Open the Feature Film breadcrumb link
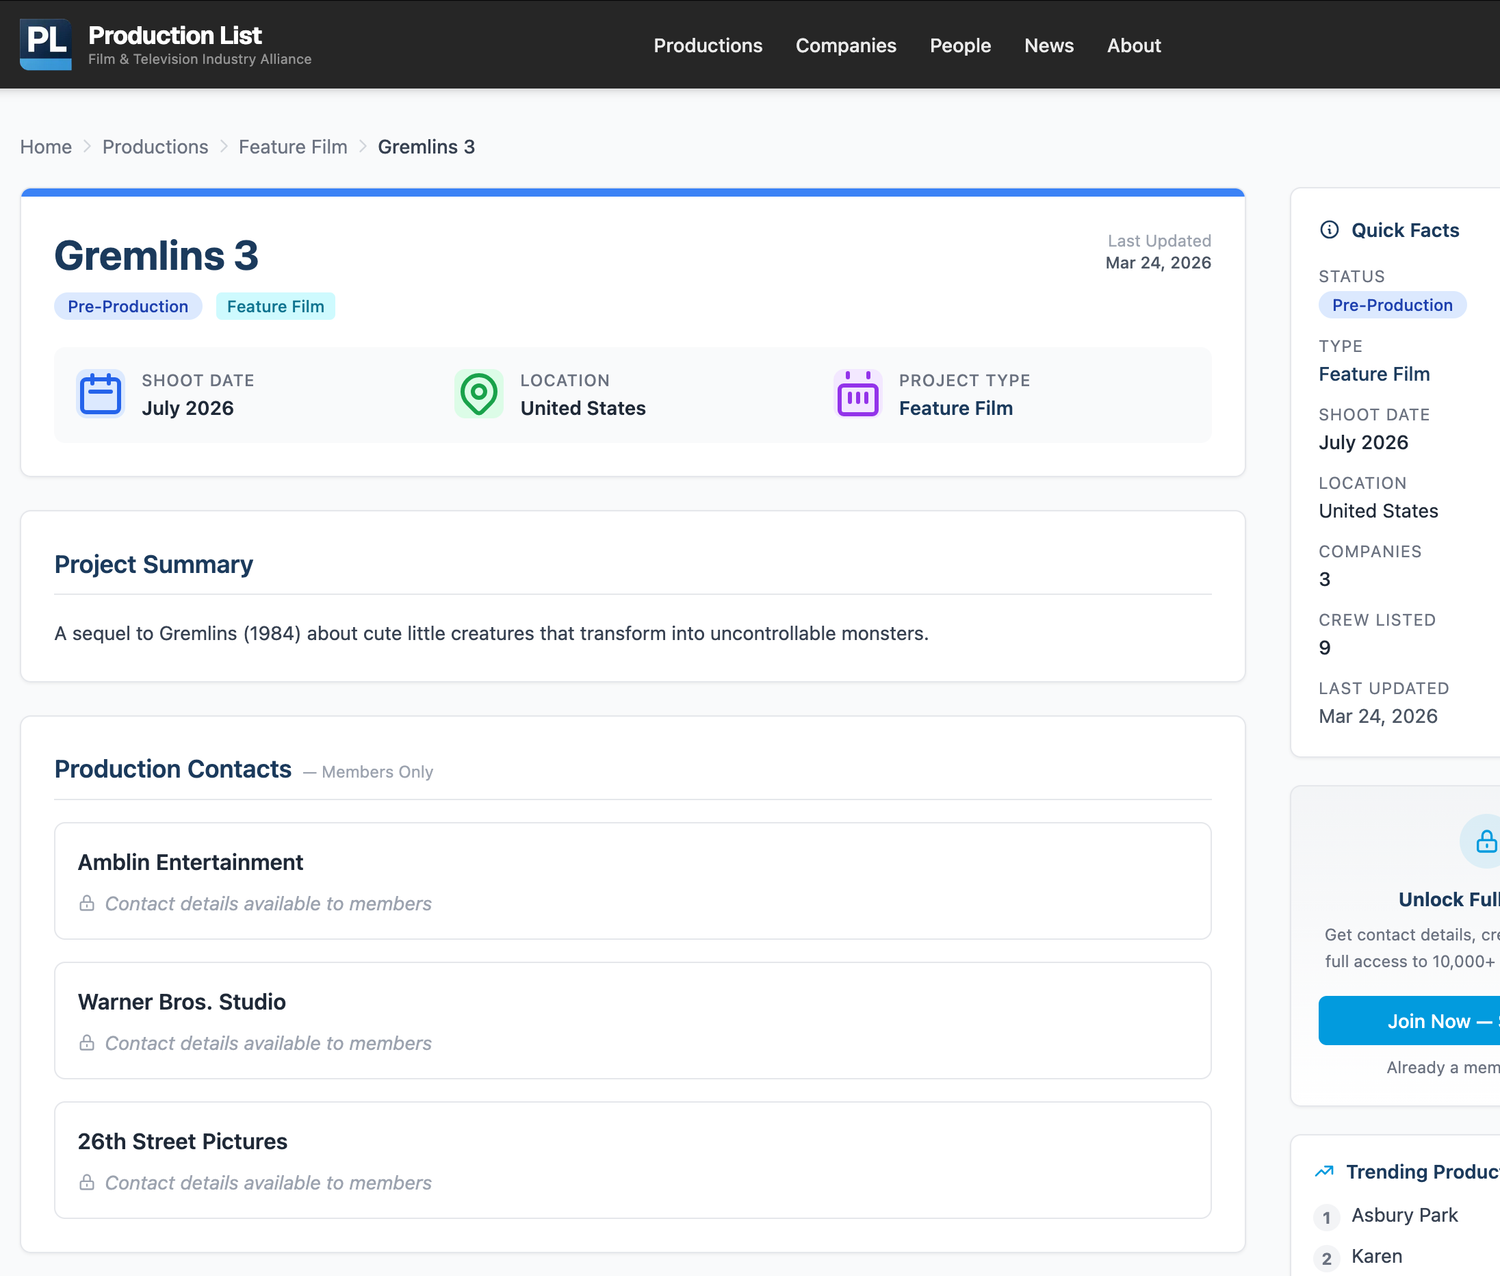1500x1276 pixels. coord(293,147)
